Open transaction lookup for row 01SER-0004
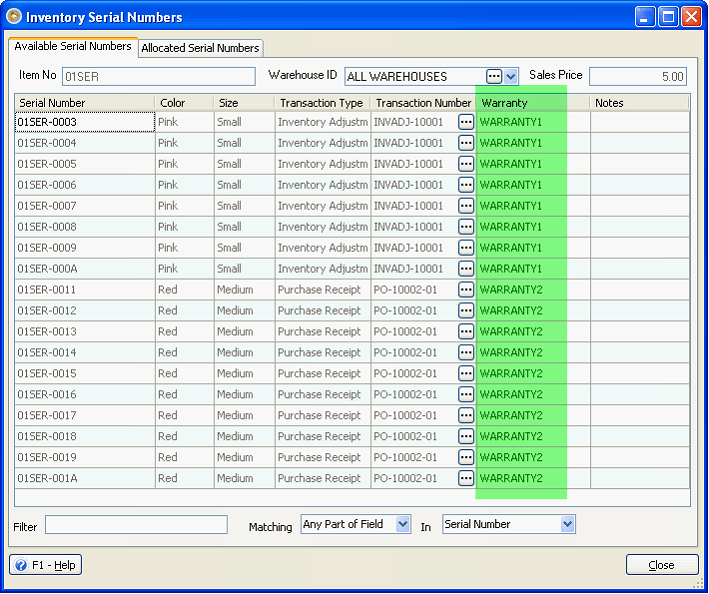This screenshot has width=709, height=594. point(466,143)
